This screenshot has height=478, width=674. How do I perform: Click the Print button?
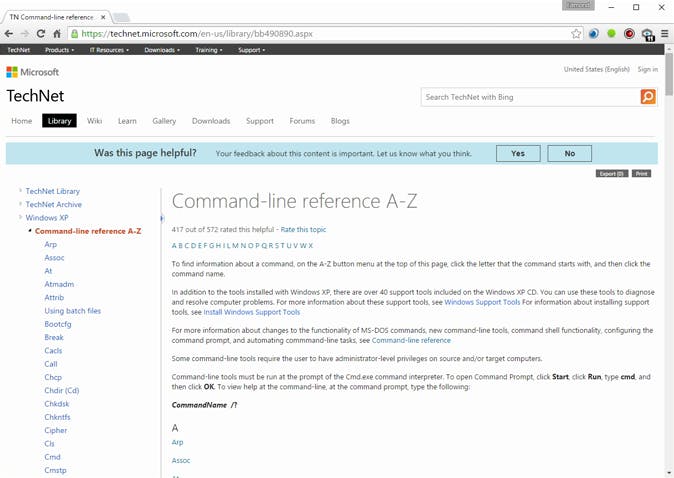[641, 174]
